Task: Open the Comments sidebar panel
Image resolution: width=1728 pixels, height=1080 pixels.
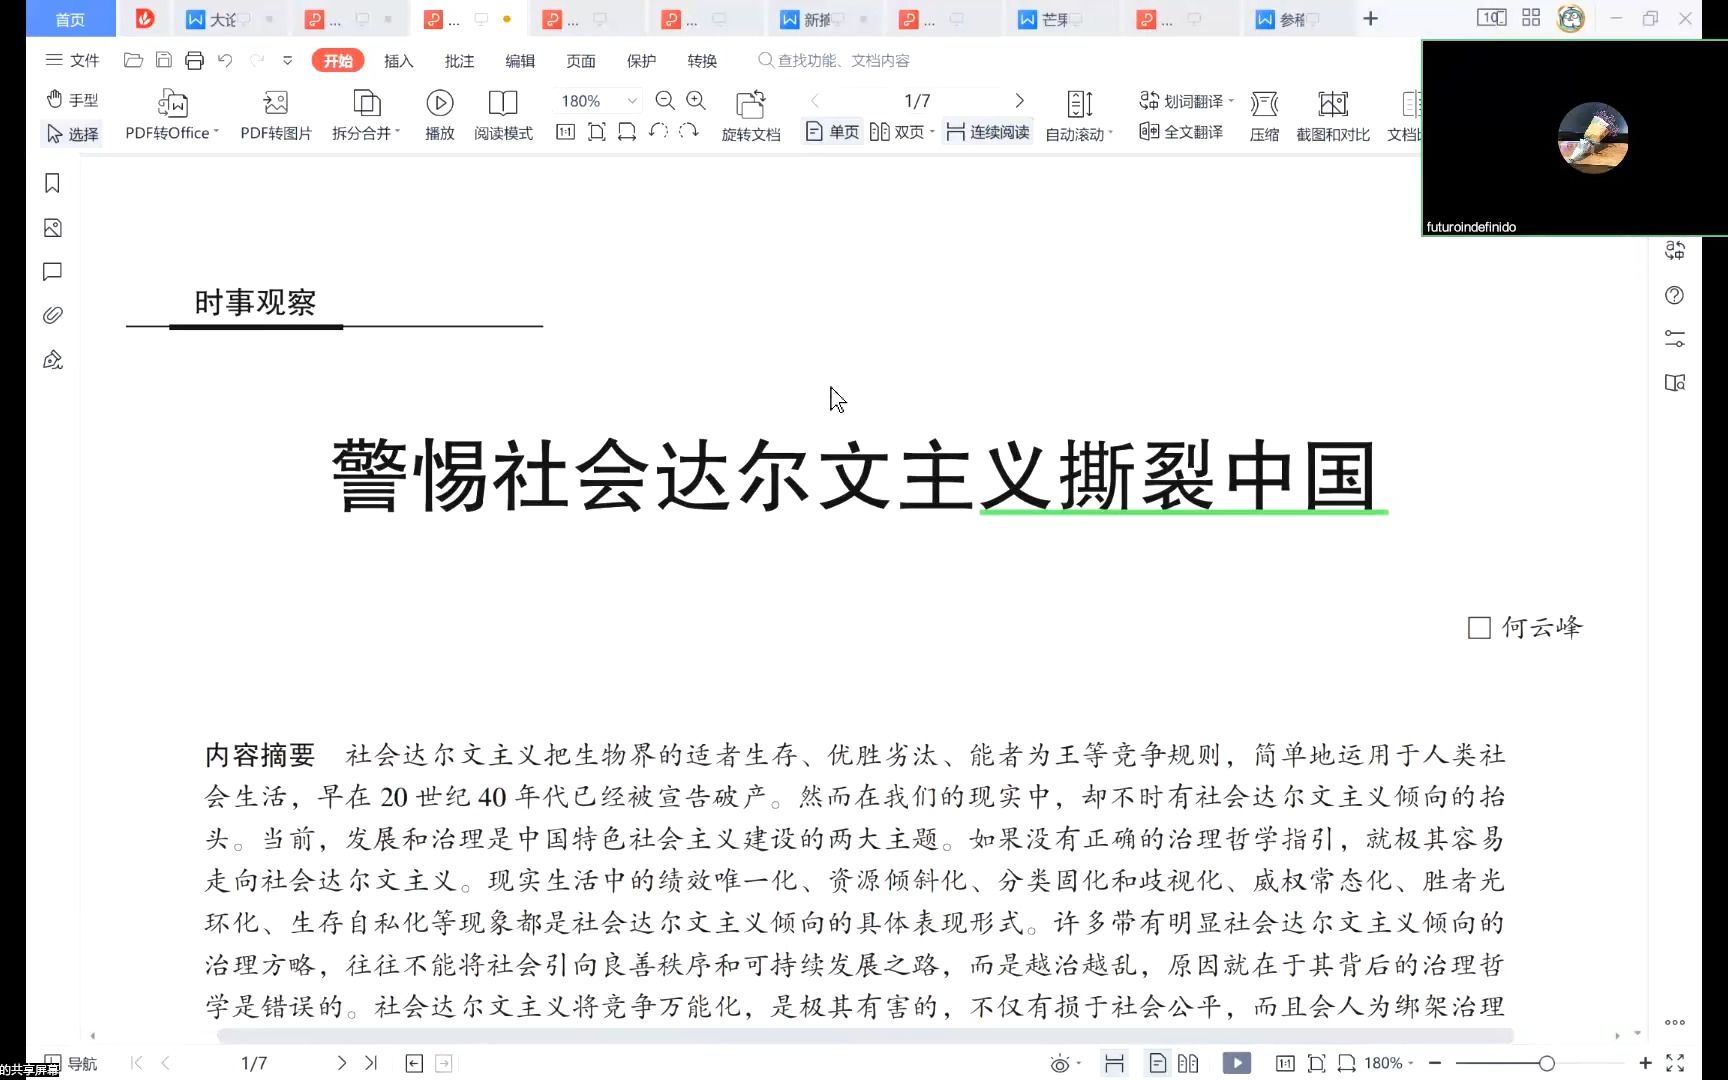Action: click(53, 272)
